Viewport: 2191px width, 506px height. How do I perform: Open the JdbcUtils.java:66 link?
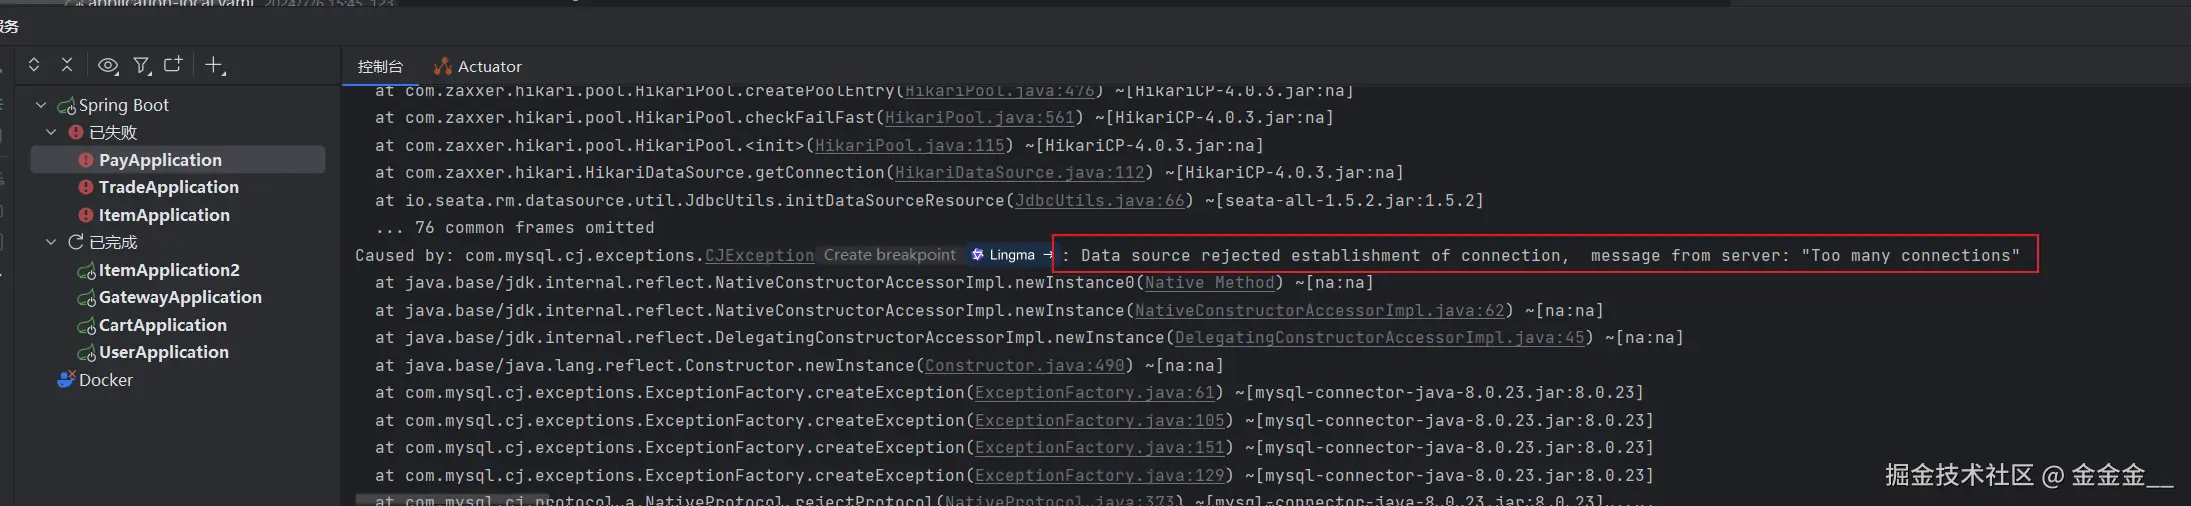click(1100, 200)
